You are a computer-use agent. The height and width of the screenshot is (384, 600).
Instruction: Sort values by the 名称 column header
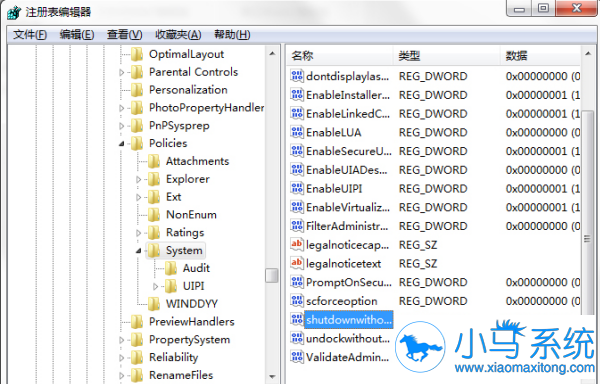[340, 56]
